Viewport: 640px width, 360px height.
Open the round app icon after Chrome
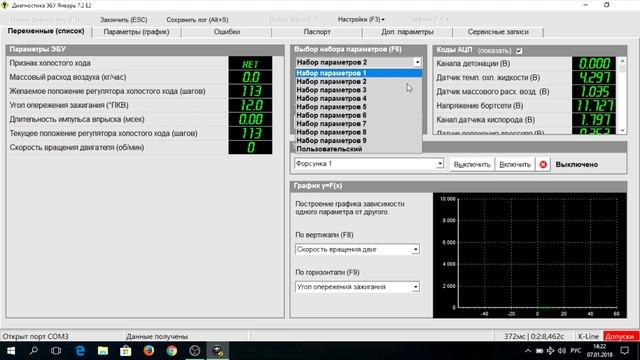(x=195, y=351)
